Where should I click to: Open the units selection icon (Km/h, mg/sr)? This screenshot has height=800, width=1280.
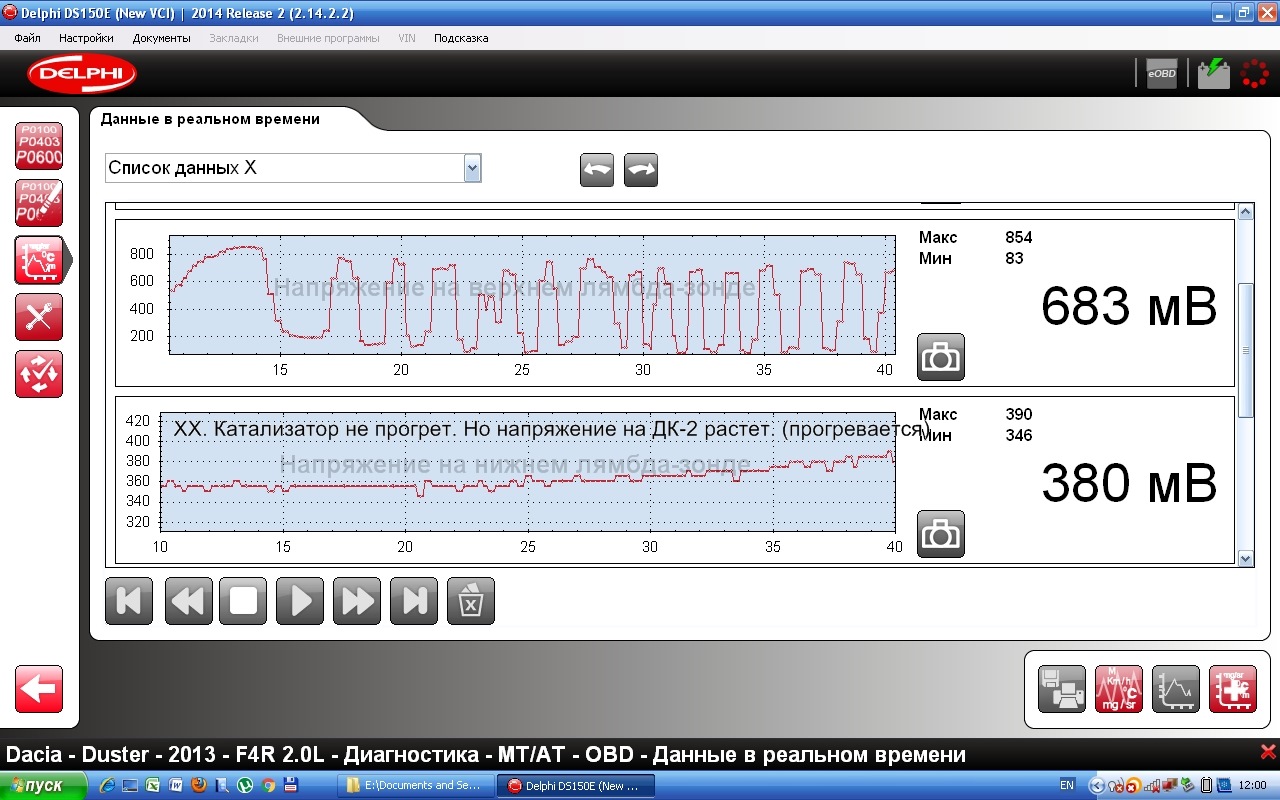1119,689
